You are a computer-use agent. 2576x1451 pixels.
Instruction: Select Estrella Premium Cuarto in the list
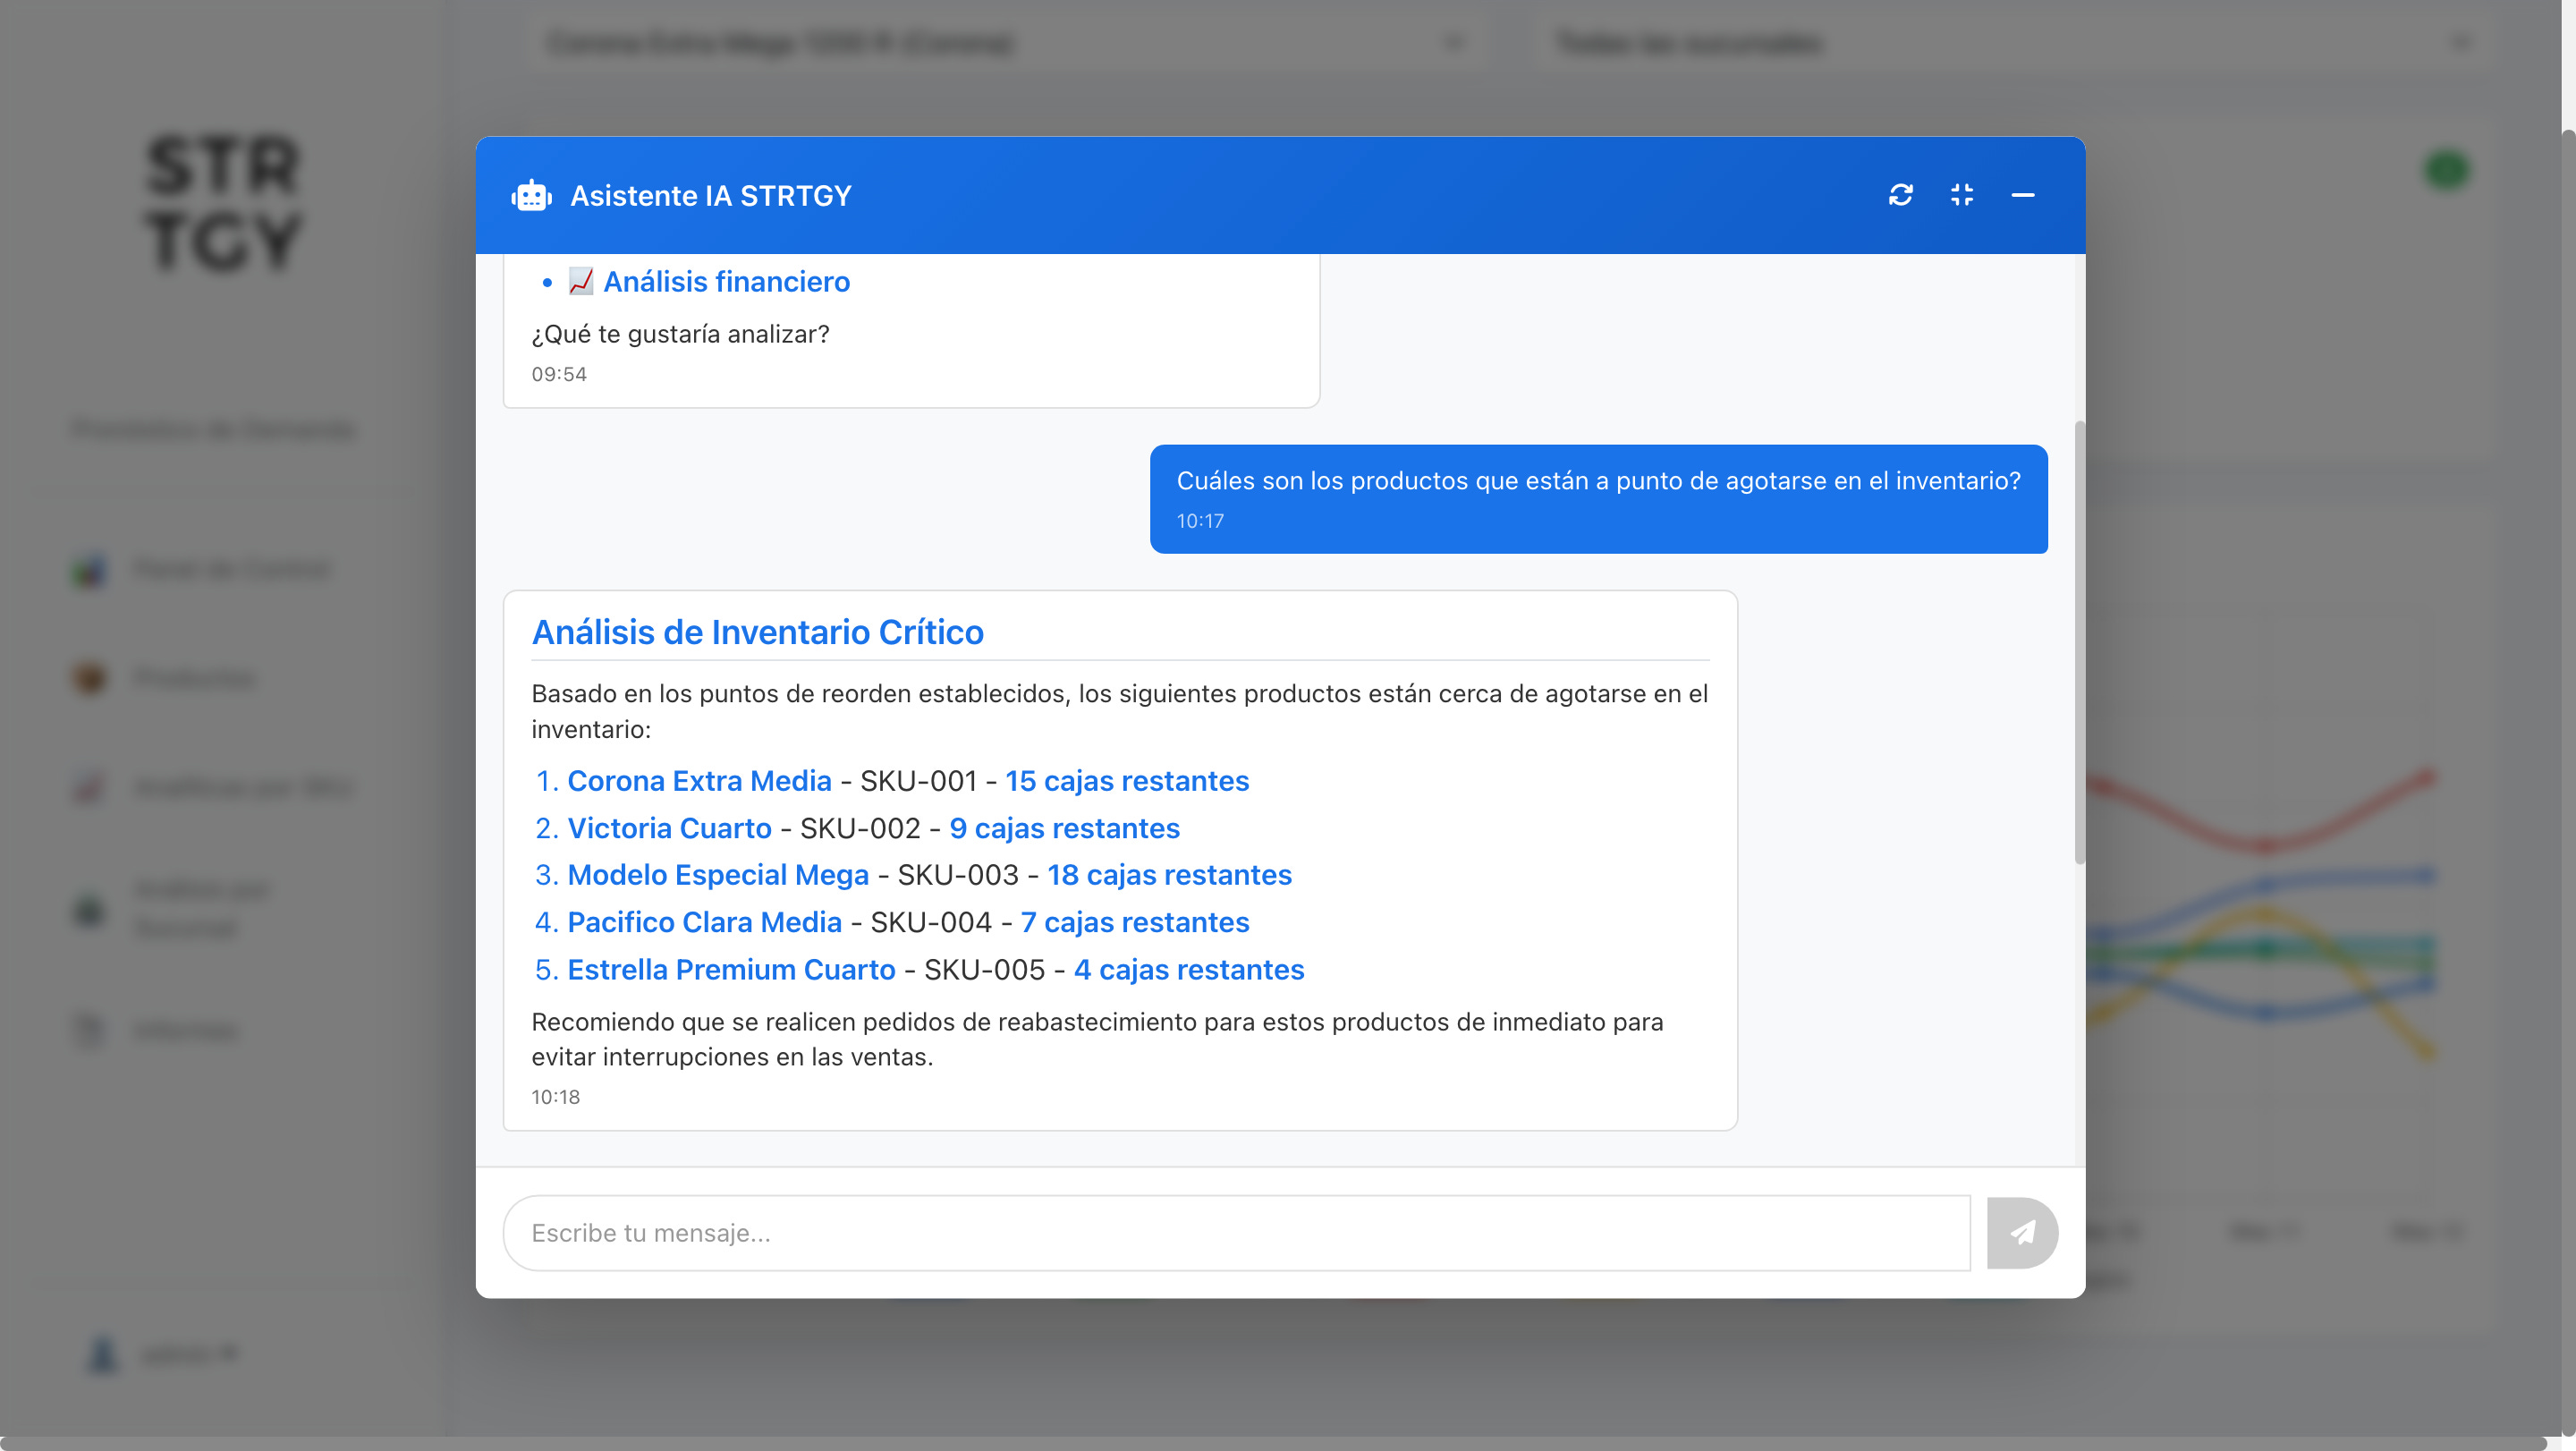point(731,970)
